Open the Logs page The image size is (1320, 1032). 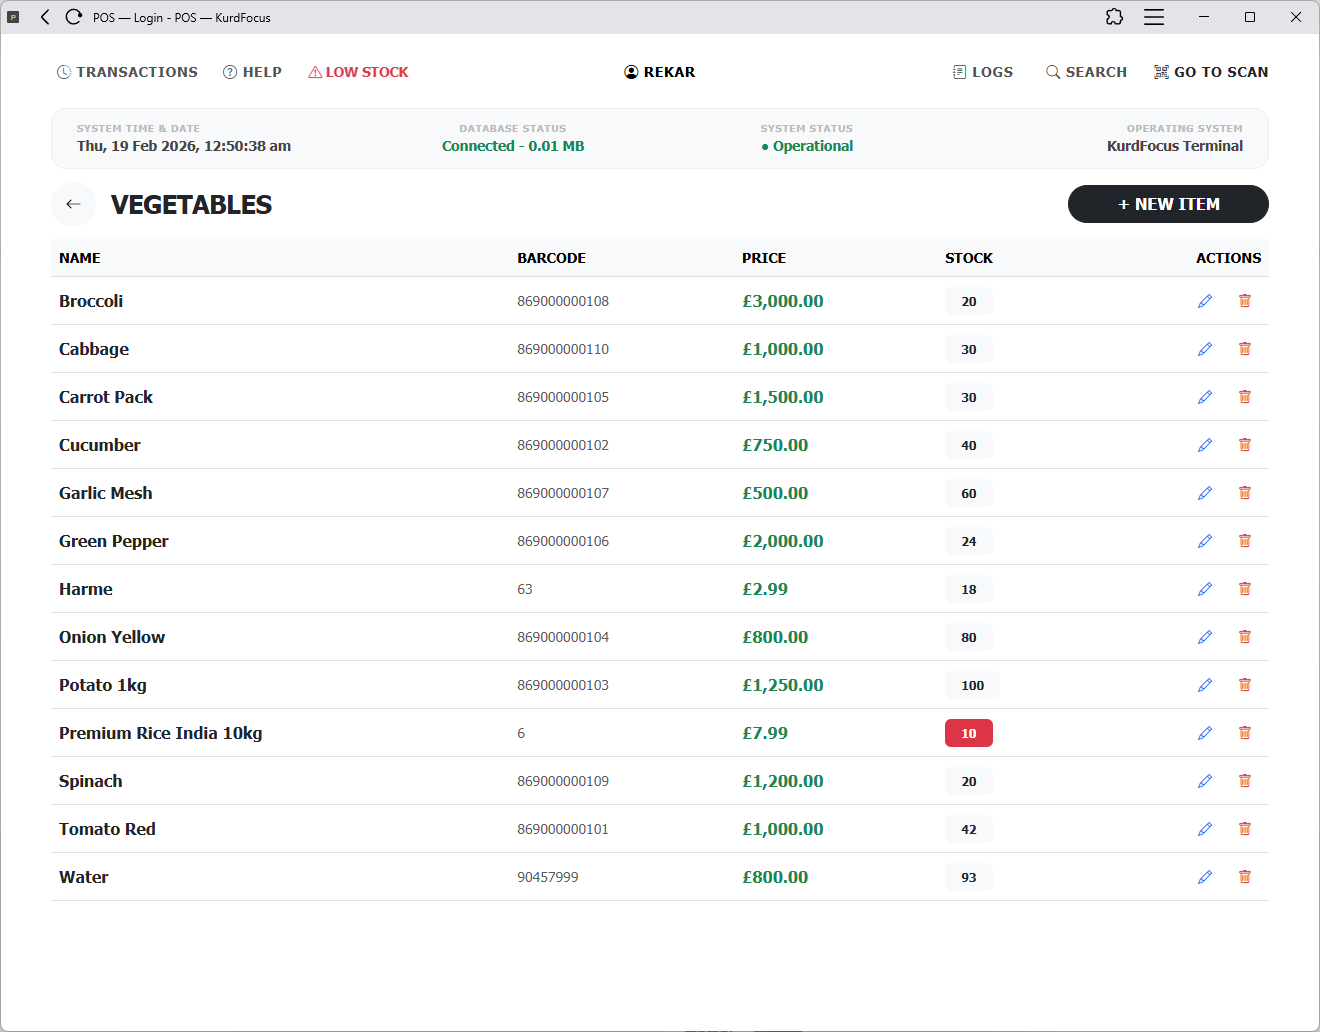pos(982,72)
